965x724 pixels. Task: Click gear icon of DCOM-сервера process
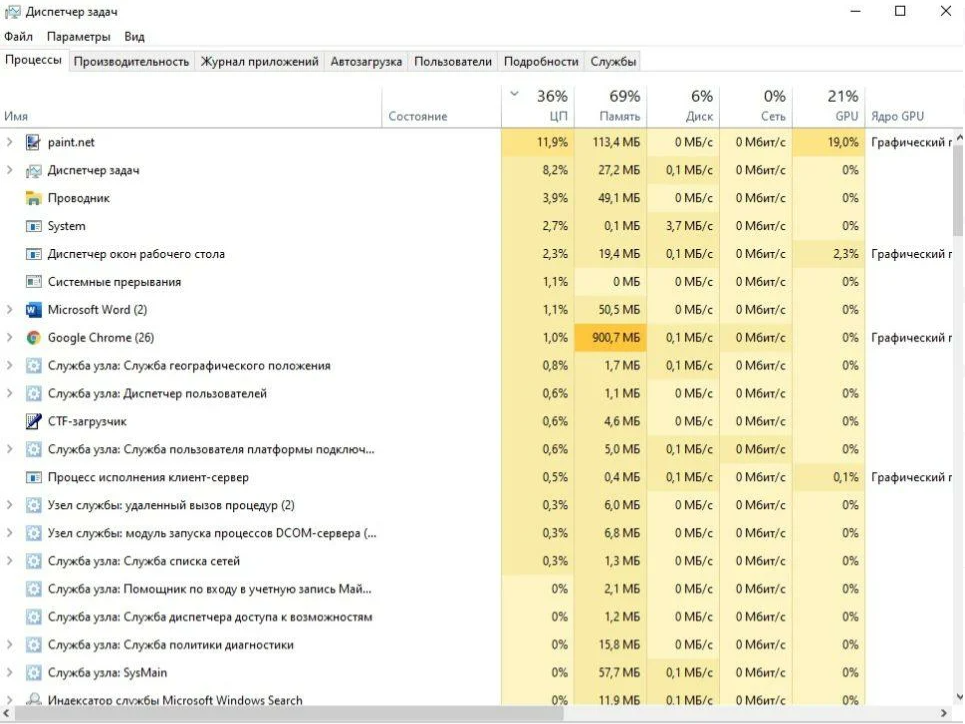click(x=33, y=533)
